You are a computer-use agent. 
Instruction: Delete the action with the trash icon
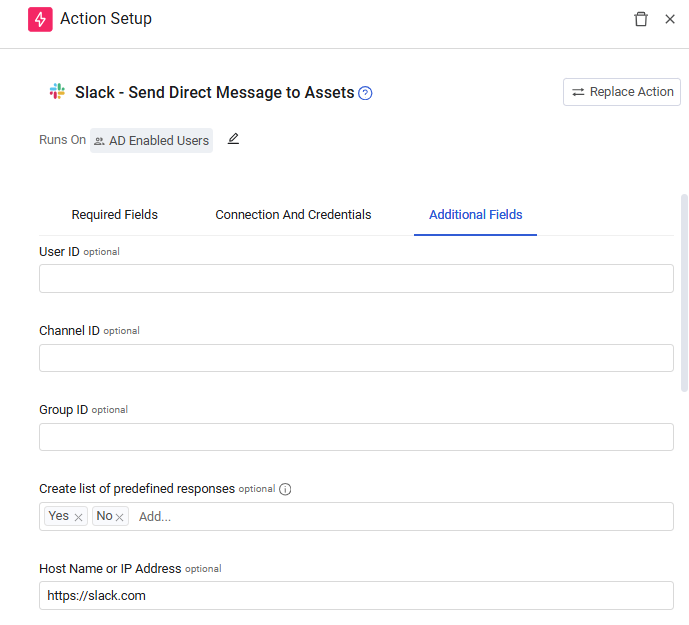point(641,19)
